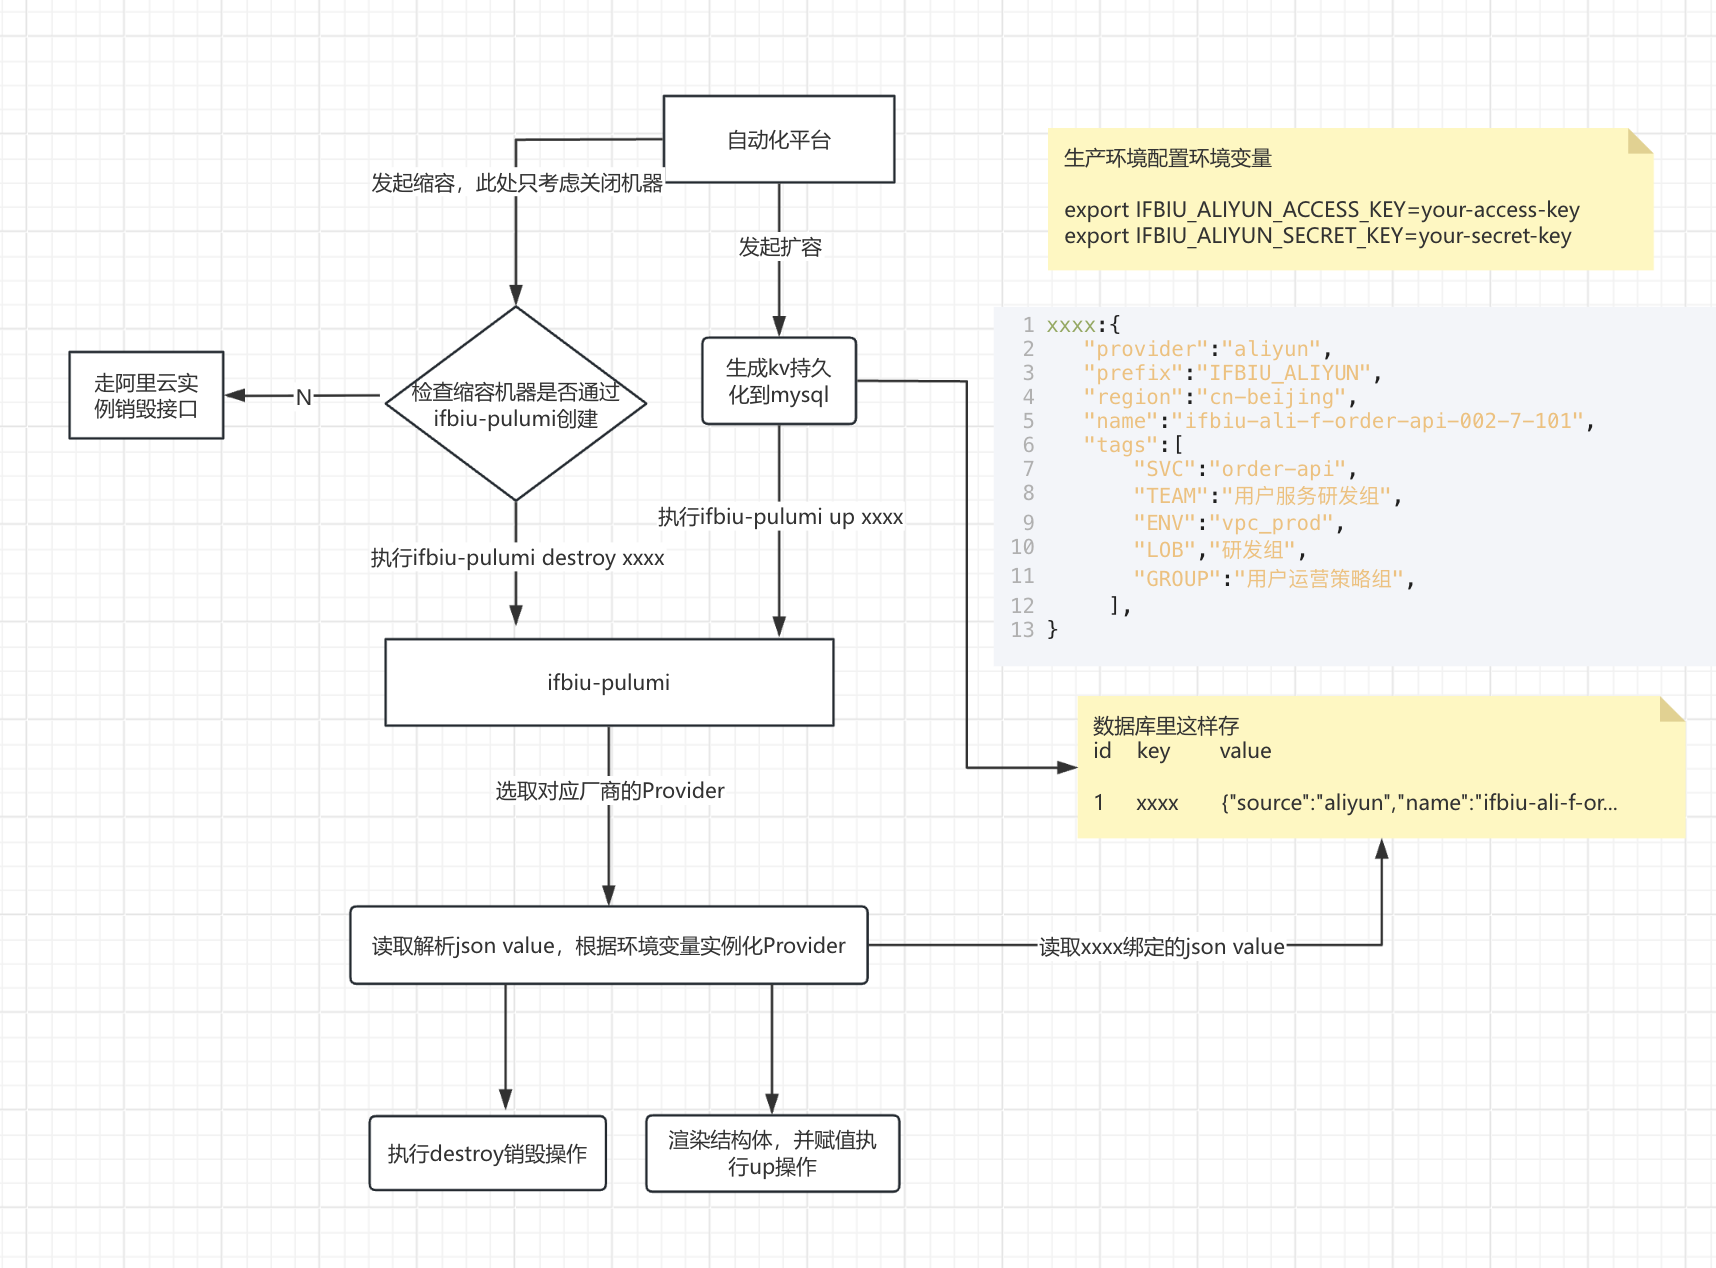Click the 执行ifbiu-pulumi up xxxx label

click(x=780, y=517)
